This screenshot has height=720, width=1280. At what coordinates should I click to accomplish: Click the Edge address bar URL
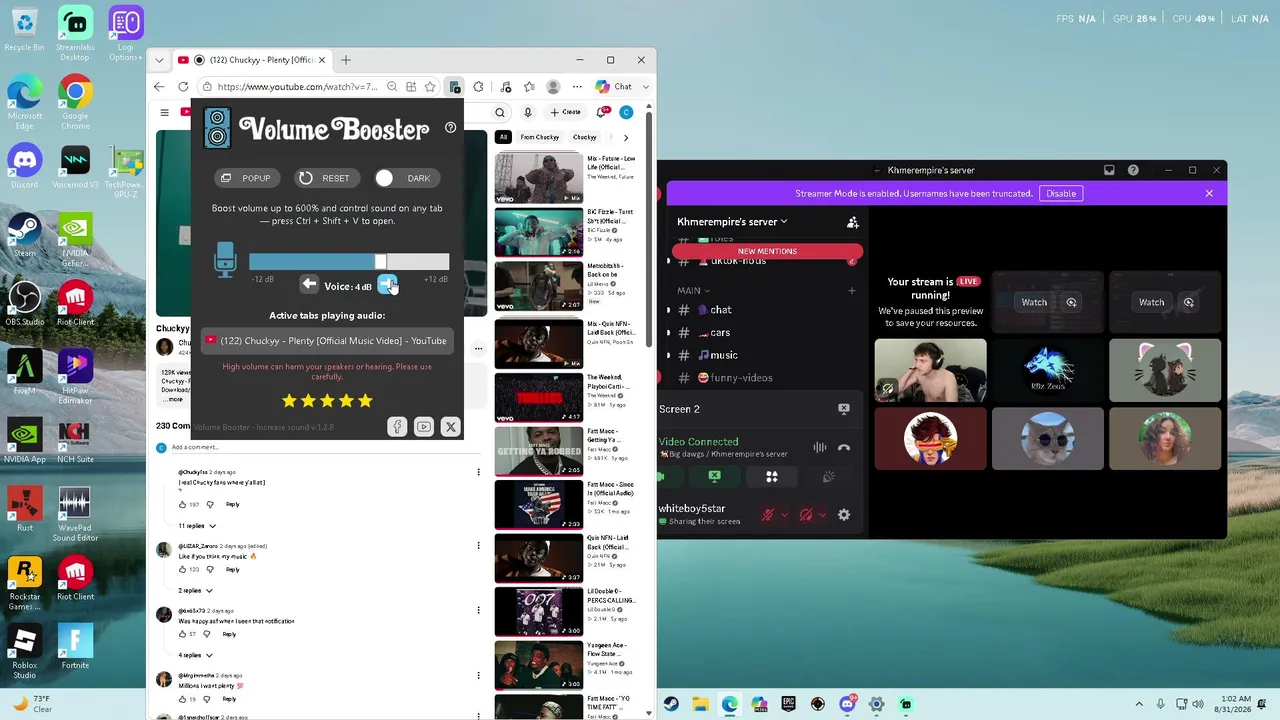tap(297, 87)
